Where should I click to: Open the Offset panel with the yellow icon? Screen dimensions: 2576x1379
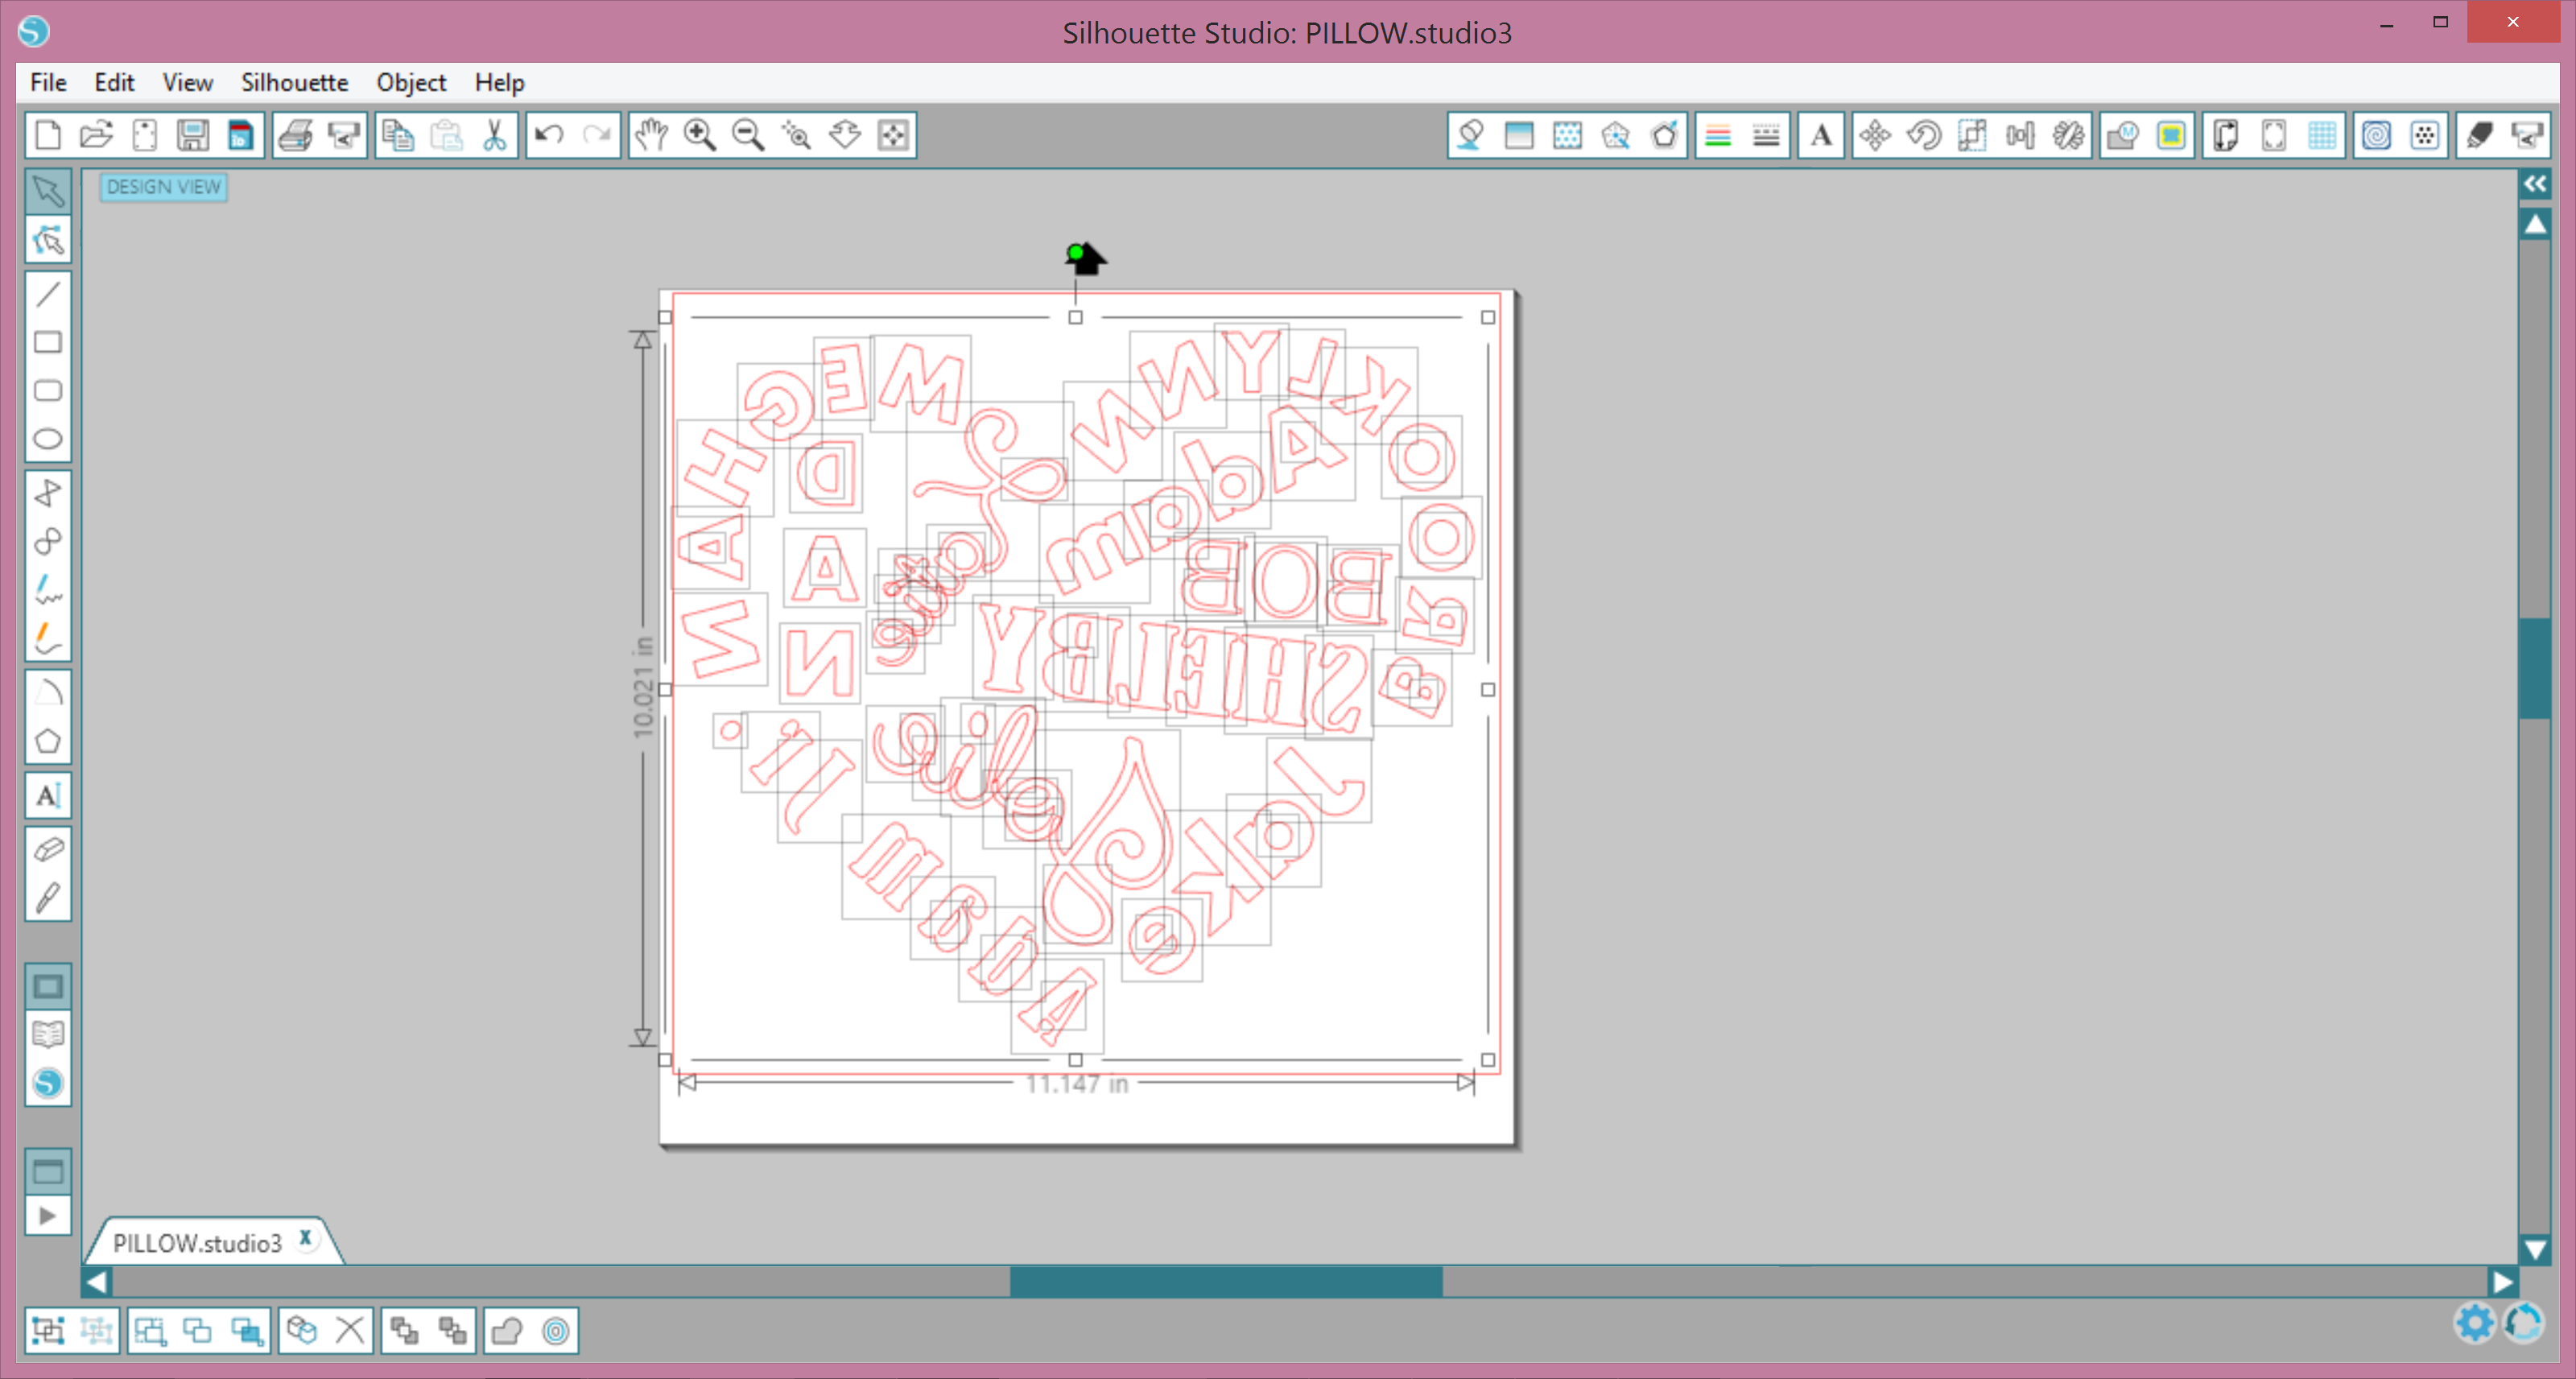[x=2171, y=135]
